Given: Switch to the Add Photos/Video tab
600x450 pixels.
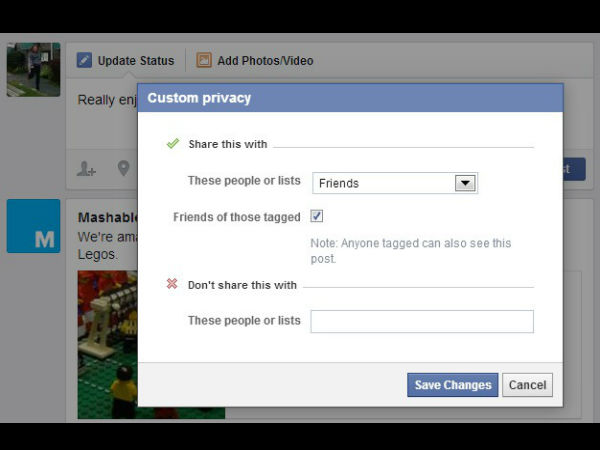Looking at the screenshot, I should click(x=255, y=60).
